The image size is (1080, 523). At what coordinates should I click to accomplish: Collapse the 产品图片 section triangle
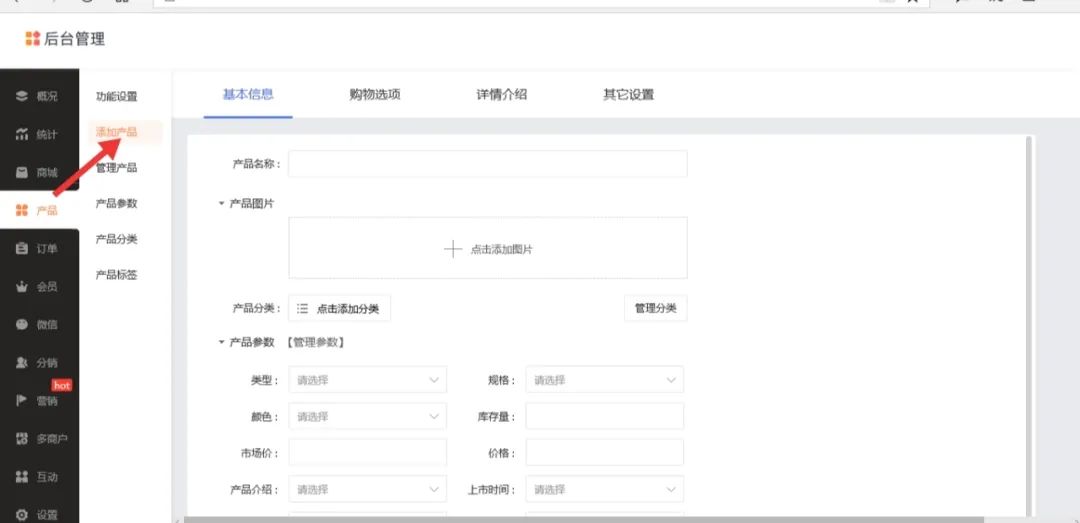(x=221, y=204)
